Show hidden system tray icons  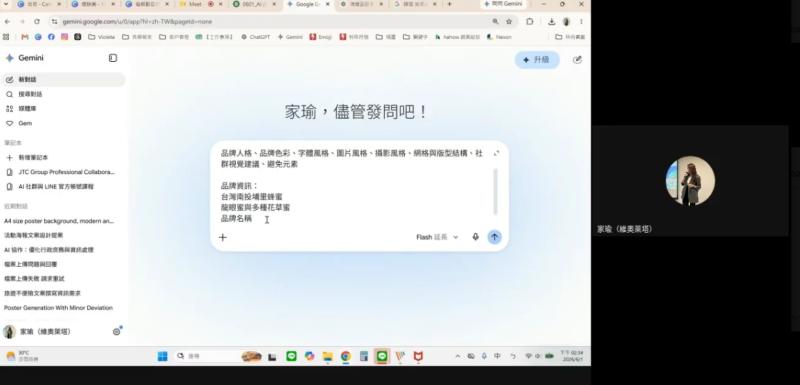tap(457, 356)
